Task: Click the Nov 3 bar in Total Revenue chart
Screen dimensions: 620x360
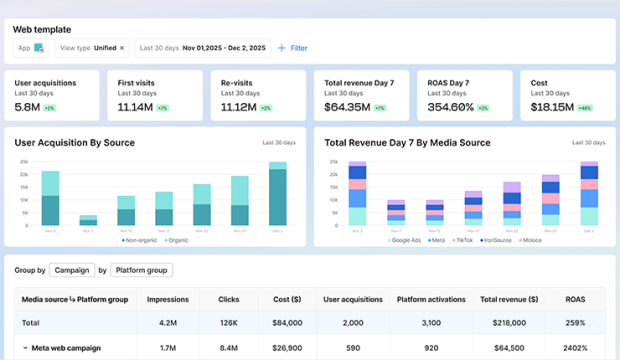Action: [357, 193]
